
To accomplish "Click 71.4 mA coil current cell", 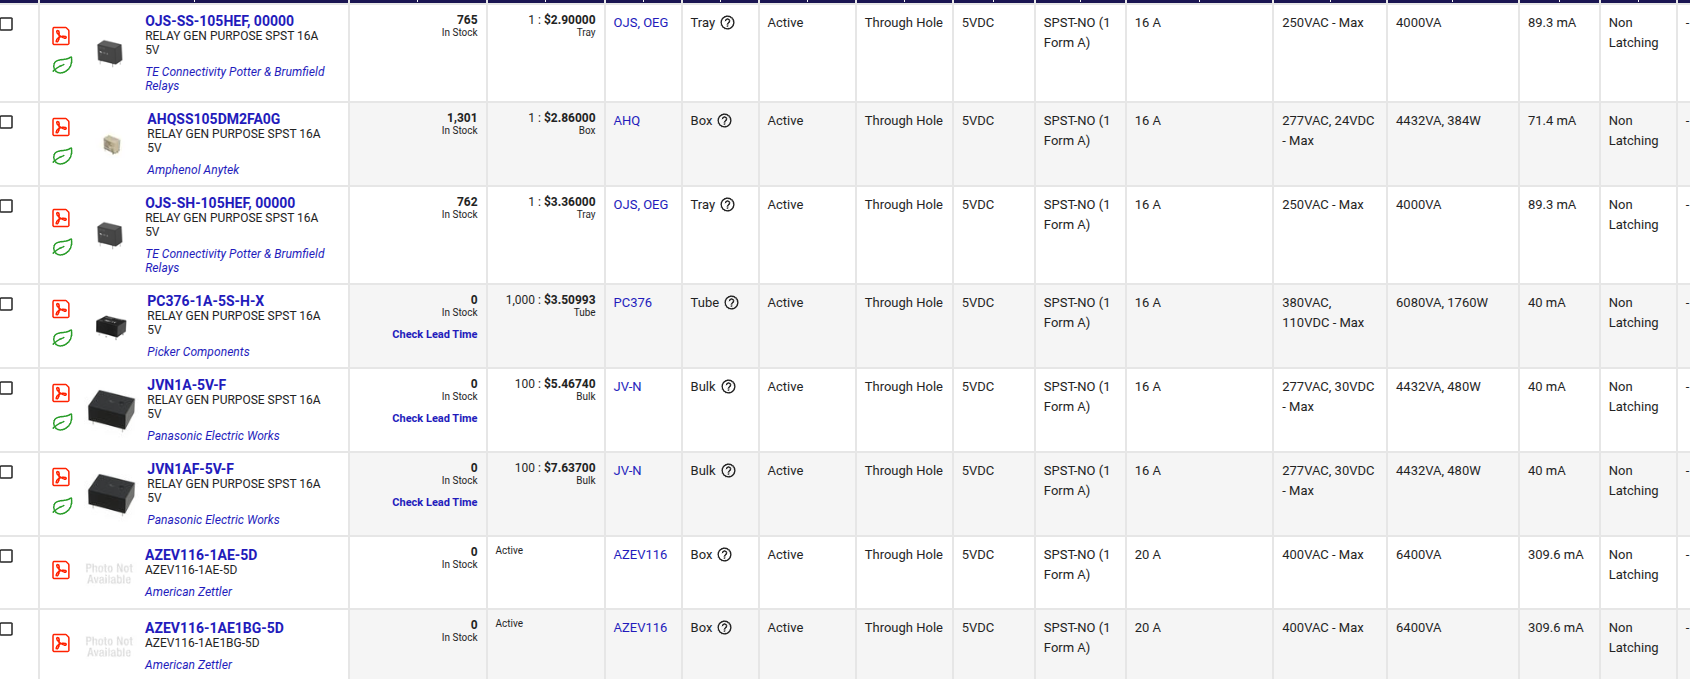I will tap(1551, 121).
